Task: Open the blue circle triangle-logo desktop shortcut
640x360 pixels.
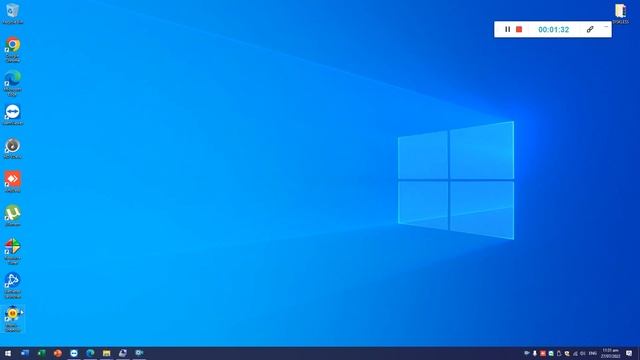Action: tap(13, 285)
